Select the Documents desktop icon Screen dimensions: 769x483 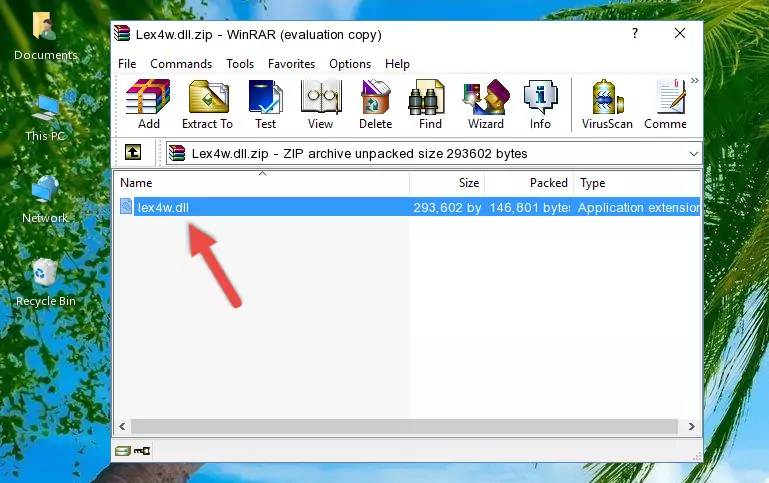tap(45, 36)
